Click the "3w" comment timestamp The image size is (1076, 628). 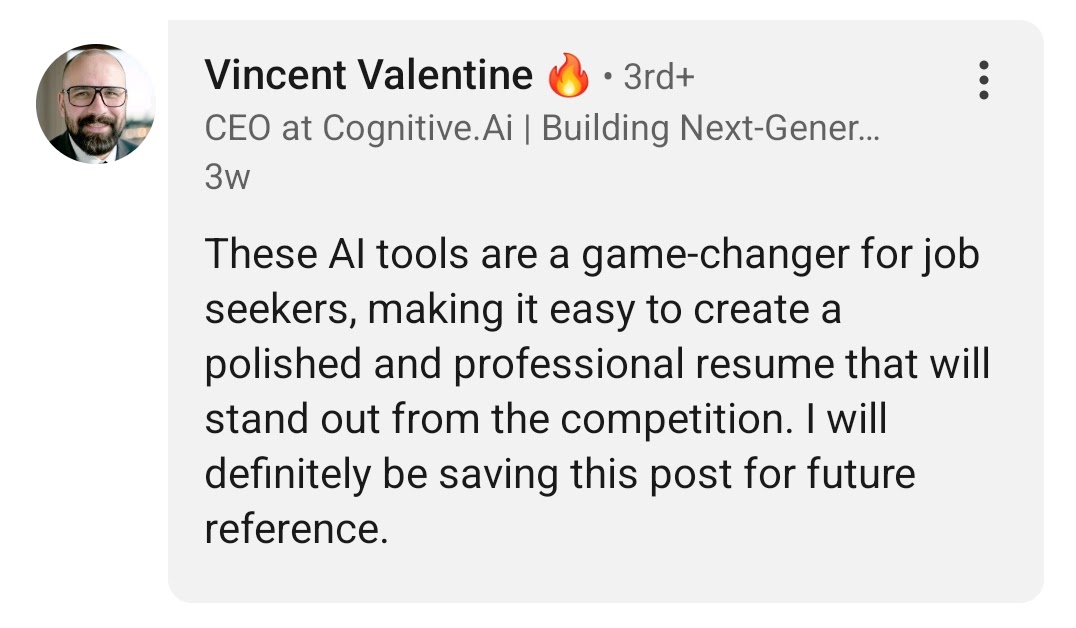click(226, 178)
